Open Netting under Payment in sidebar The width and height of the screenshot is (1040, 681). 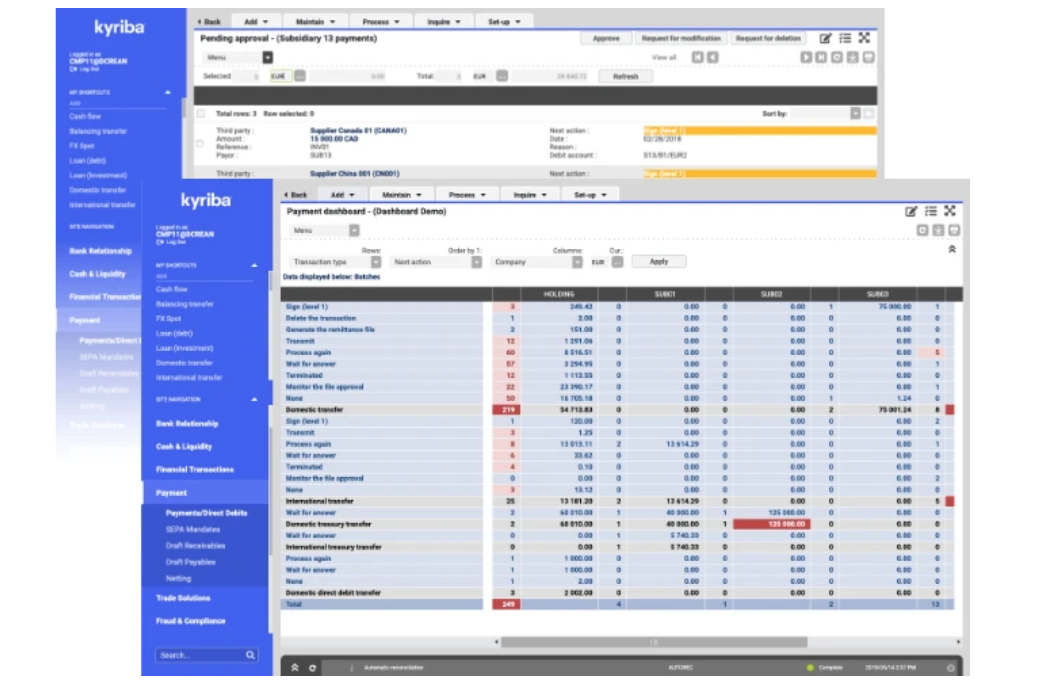pyautogui.click(x=178, y=578)
